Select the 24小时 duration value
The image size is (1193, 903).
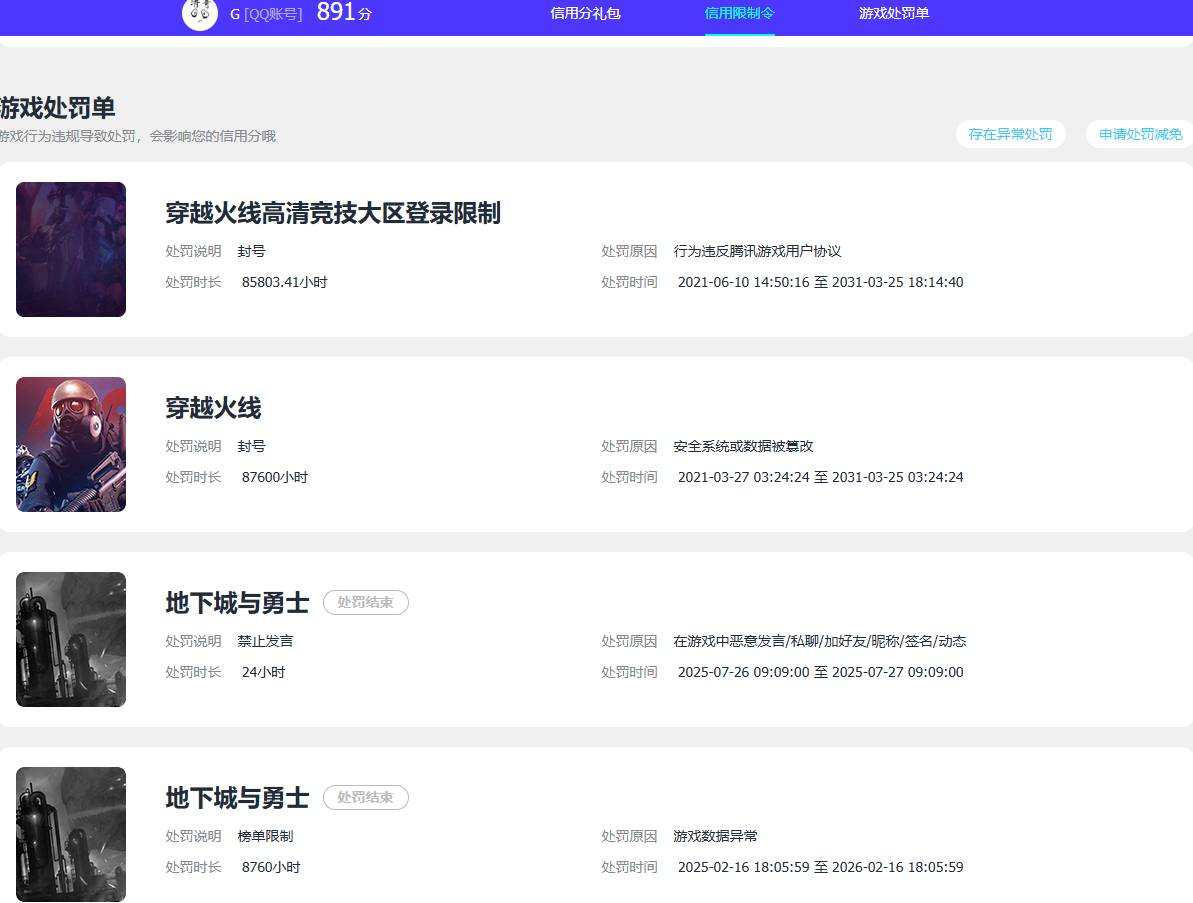[263, 672]
